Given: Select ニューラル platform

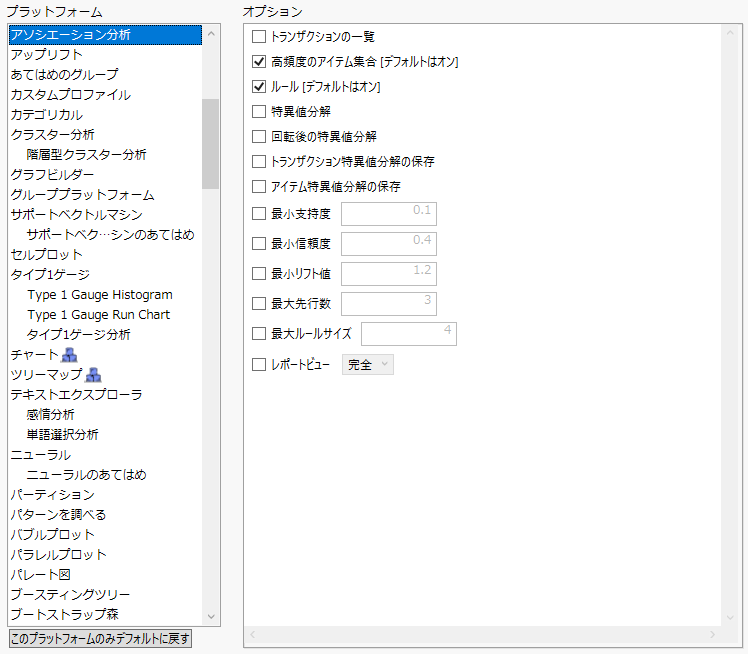Looking at the screenshot, I should pyautogui.click(x=105, y=455).
